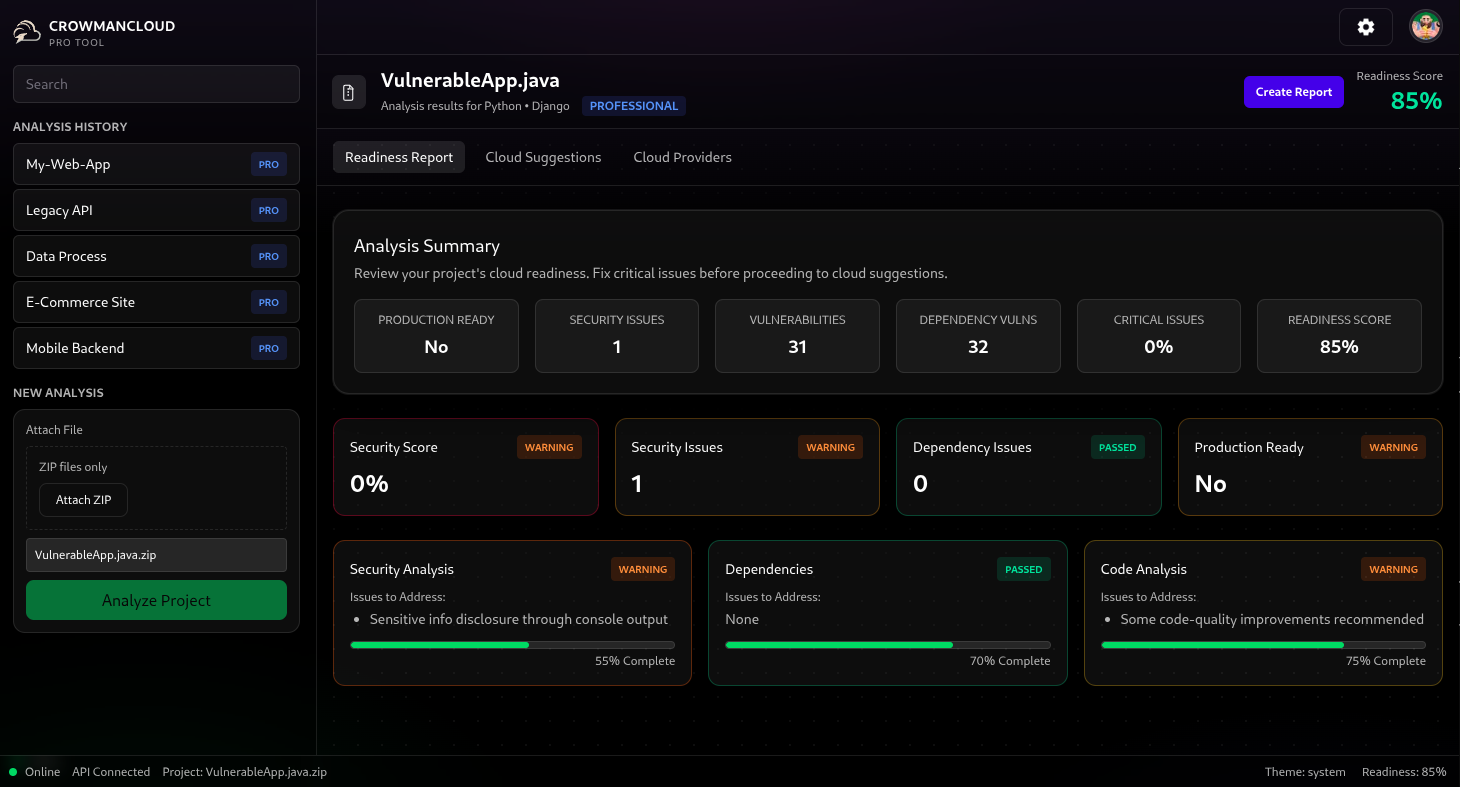Screen dimensions: 1460x787
Task: Click the WARNING badge on Security Score card
Action: pyautogui.click(x=549, y=448)
